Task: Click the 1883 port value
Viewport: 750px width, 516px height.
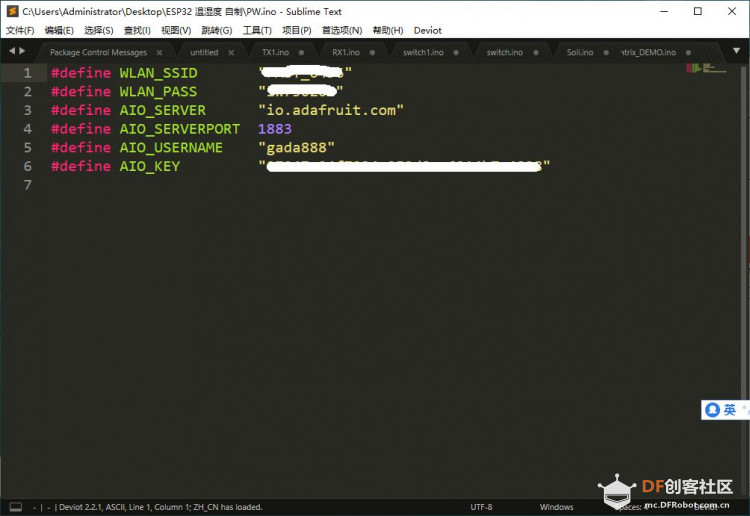Action: point(275,129)
